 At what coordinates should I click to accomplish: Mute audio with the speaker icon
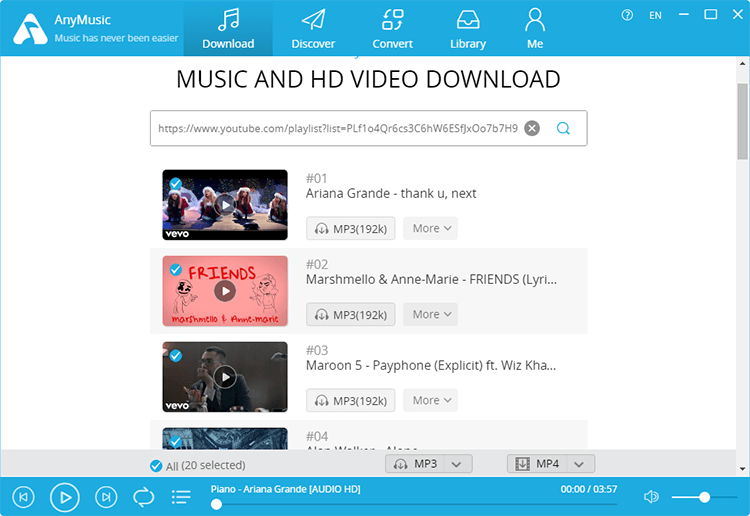pos(651,497)
